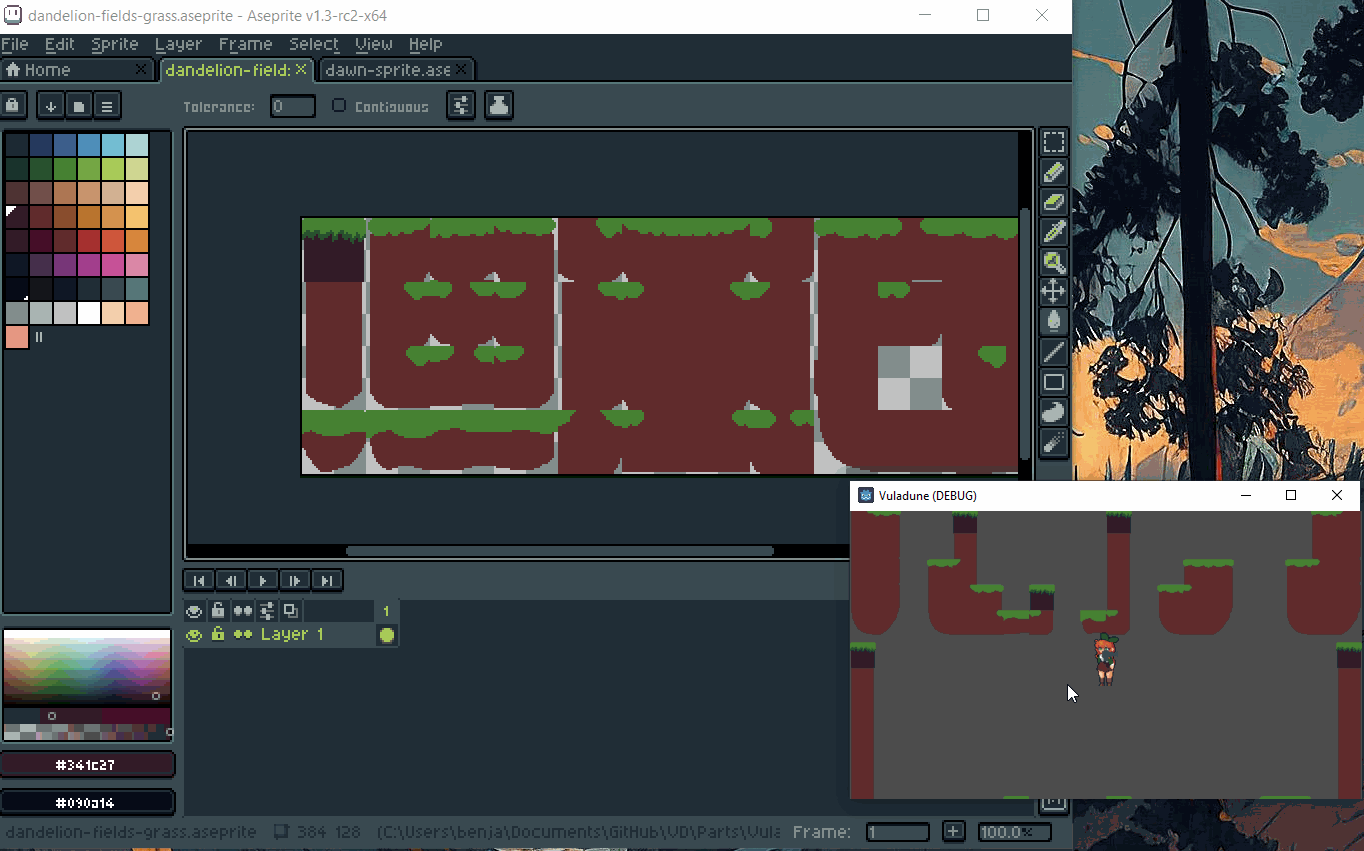Enable the Contiguous checkbox
Screen dimensions: 1364x851
339,106
